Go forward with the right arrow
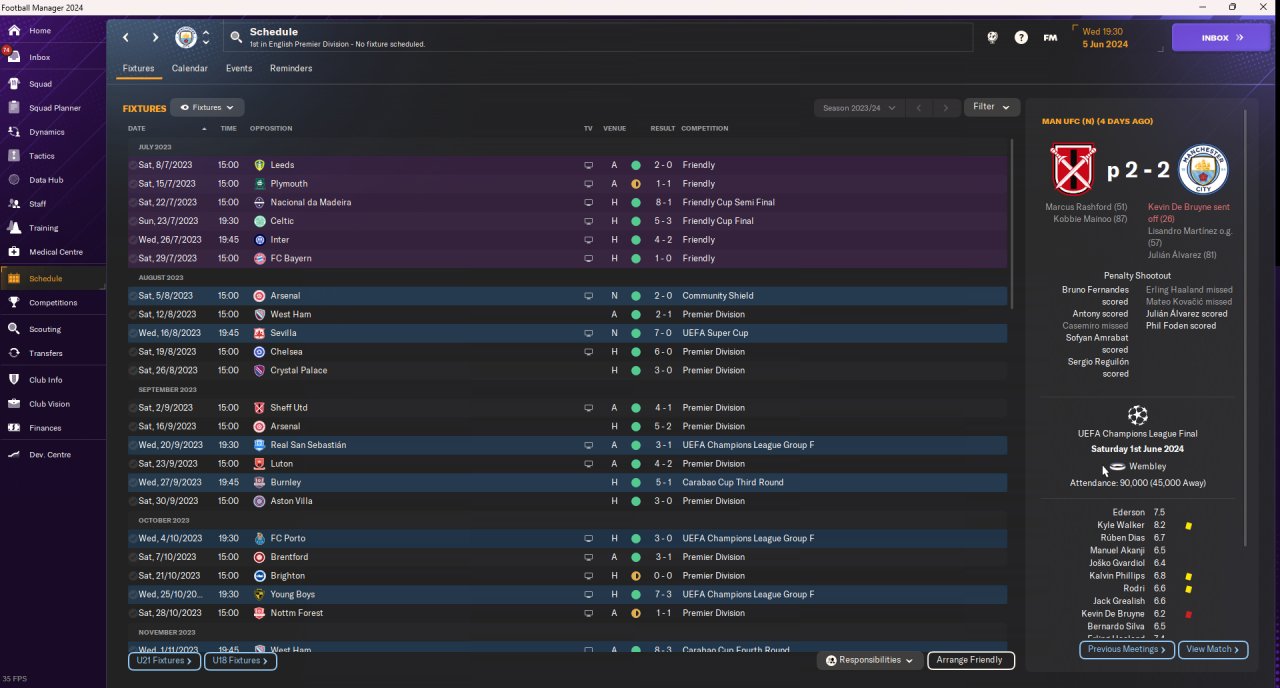 pyautogui.click(x=155, y=38)
